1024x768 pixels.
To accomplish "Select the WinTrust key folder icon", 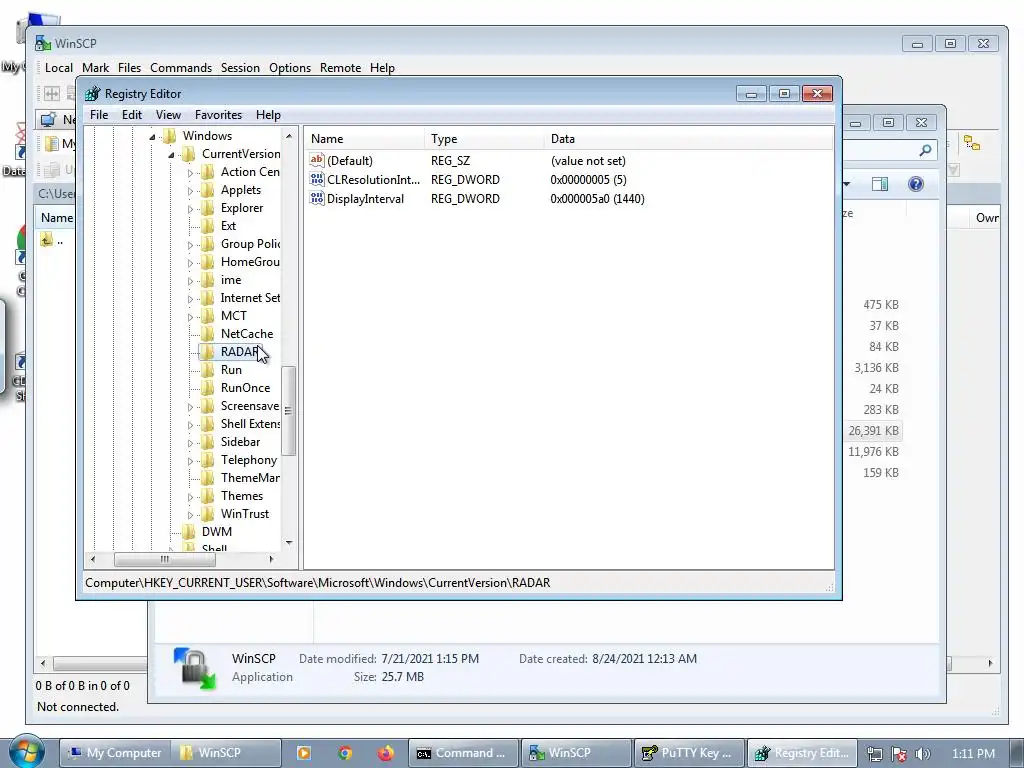I will pyautogui.click(x=207, y=513).
